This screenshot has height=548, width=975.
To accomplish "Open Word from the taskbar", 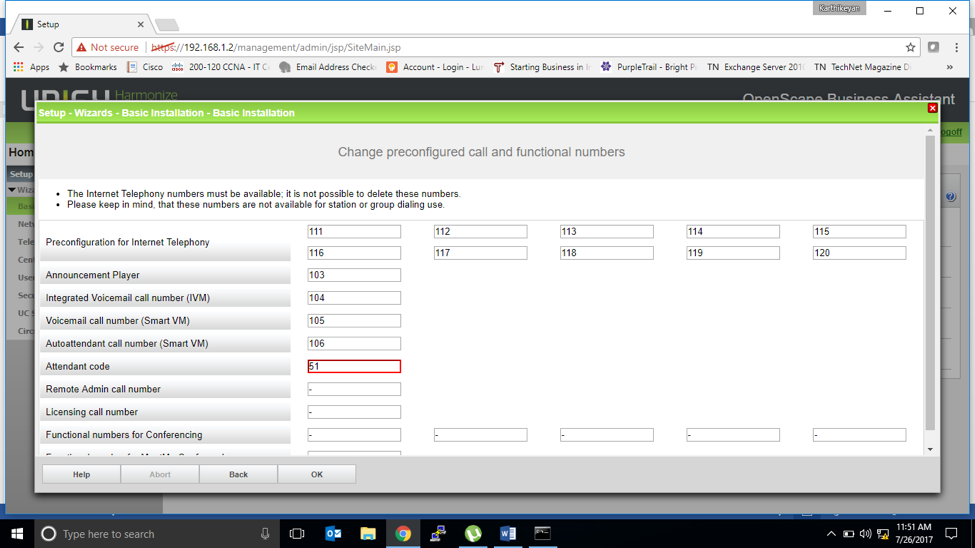I will point(507,534).
